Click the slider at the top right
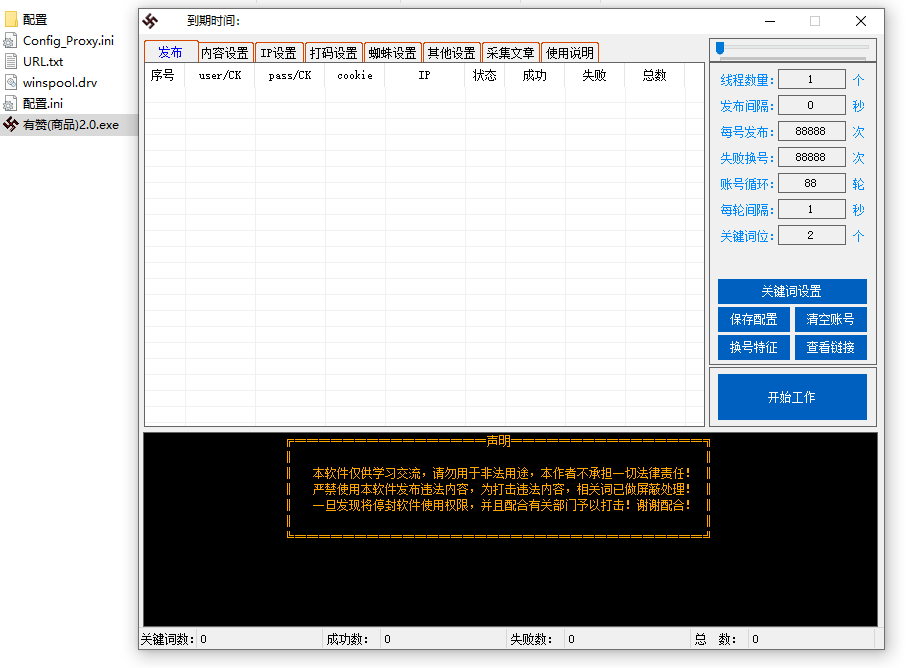Image resolution: width=913 pixels, height=668 pixels. click(720, 46)
